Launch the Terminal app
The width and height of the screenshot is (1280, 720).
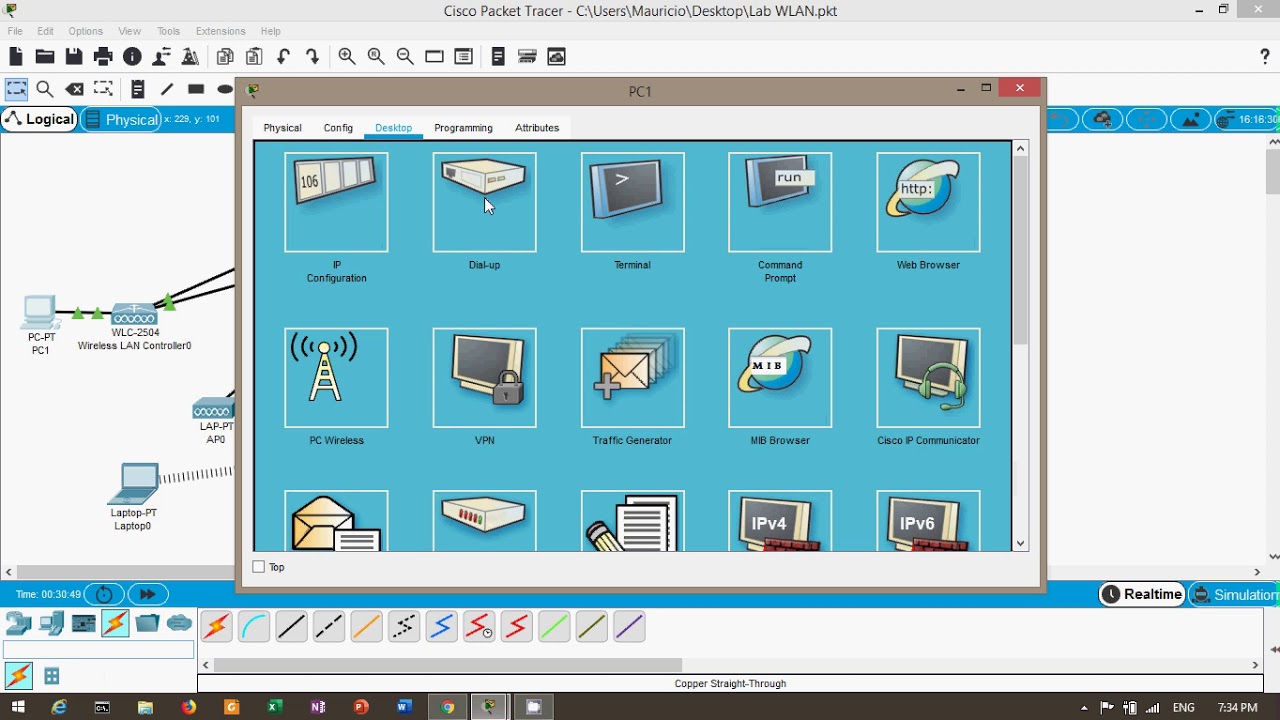632,202
